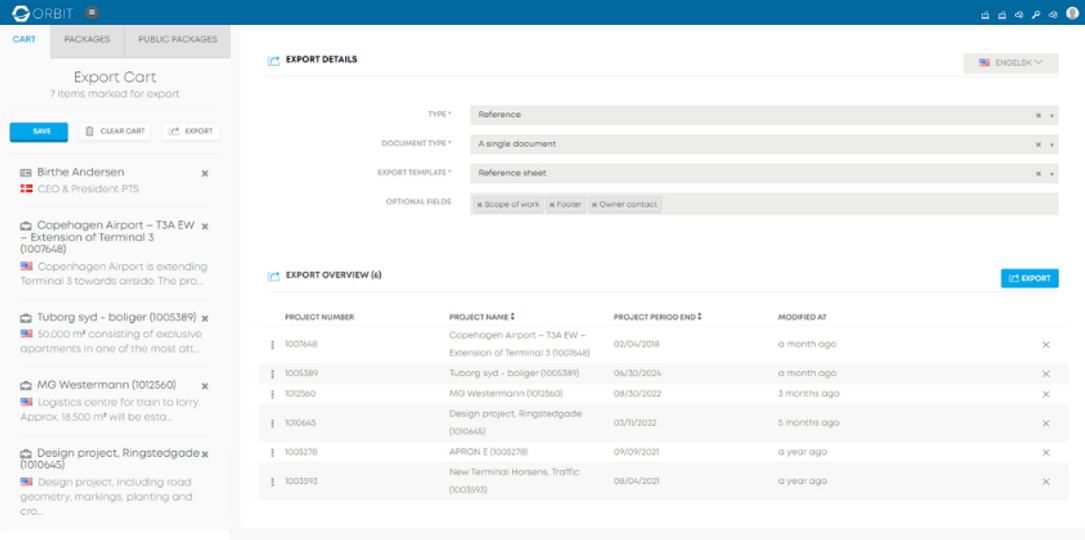
Task: Switch to the Public Packages tab
Action: click(x=177, y=40)
